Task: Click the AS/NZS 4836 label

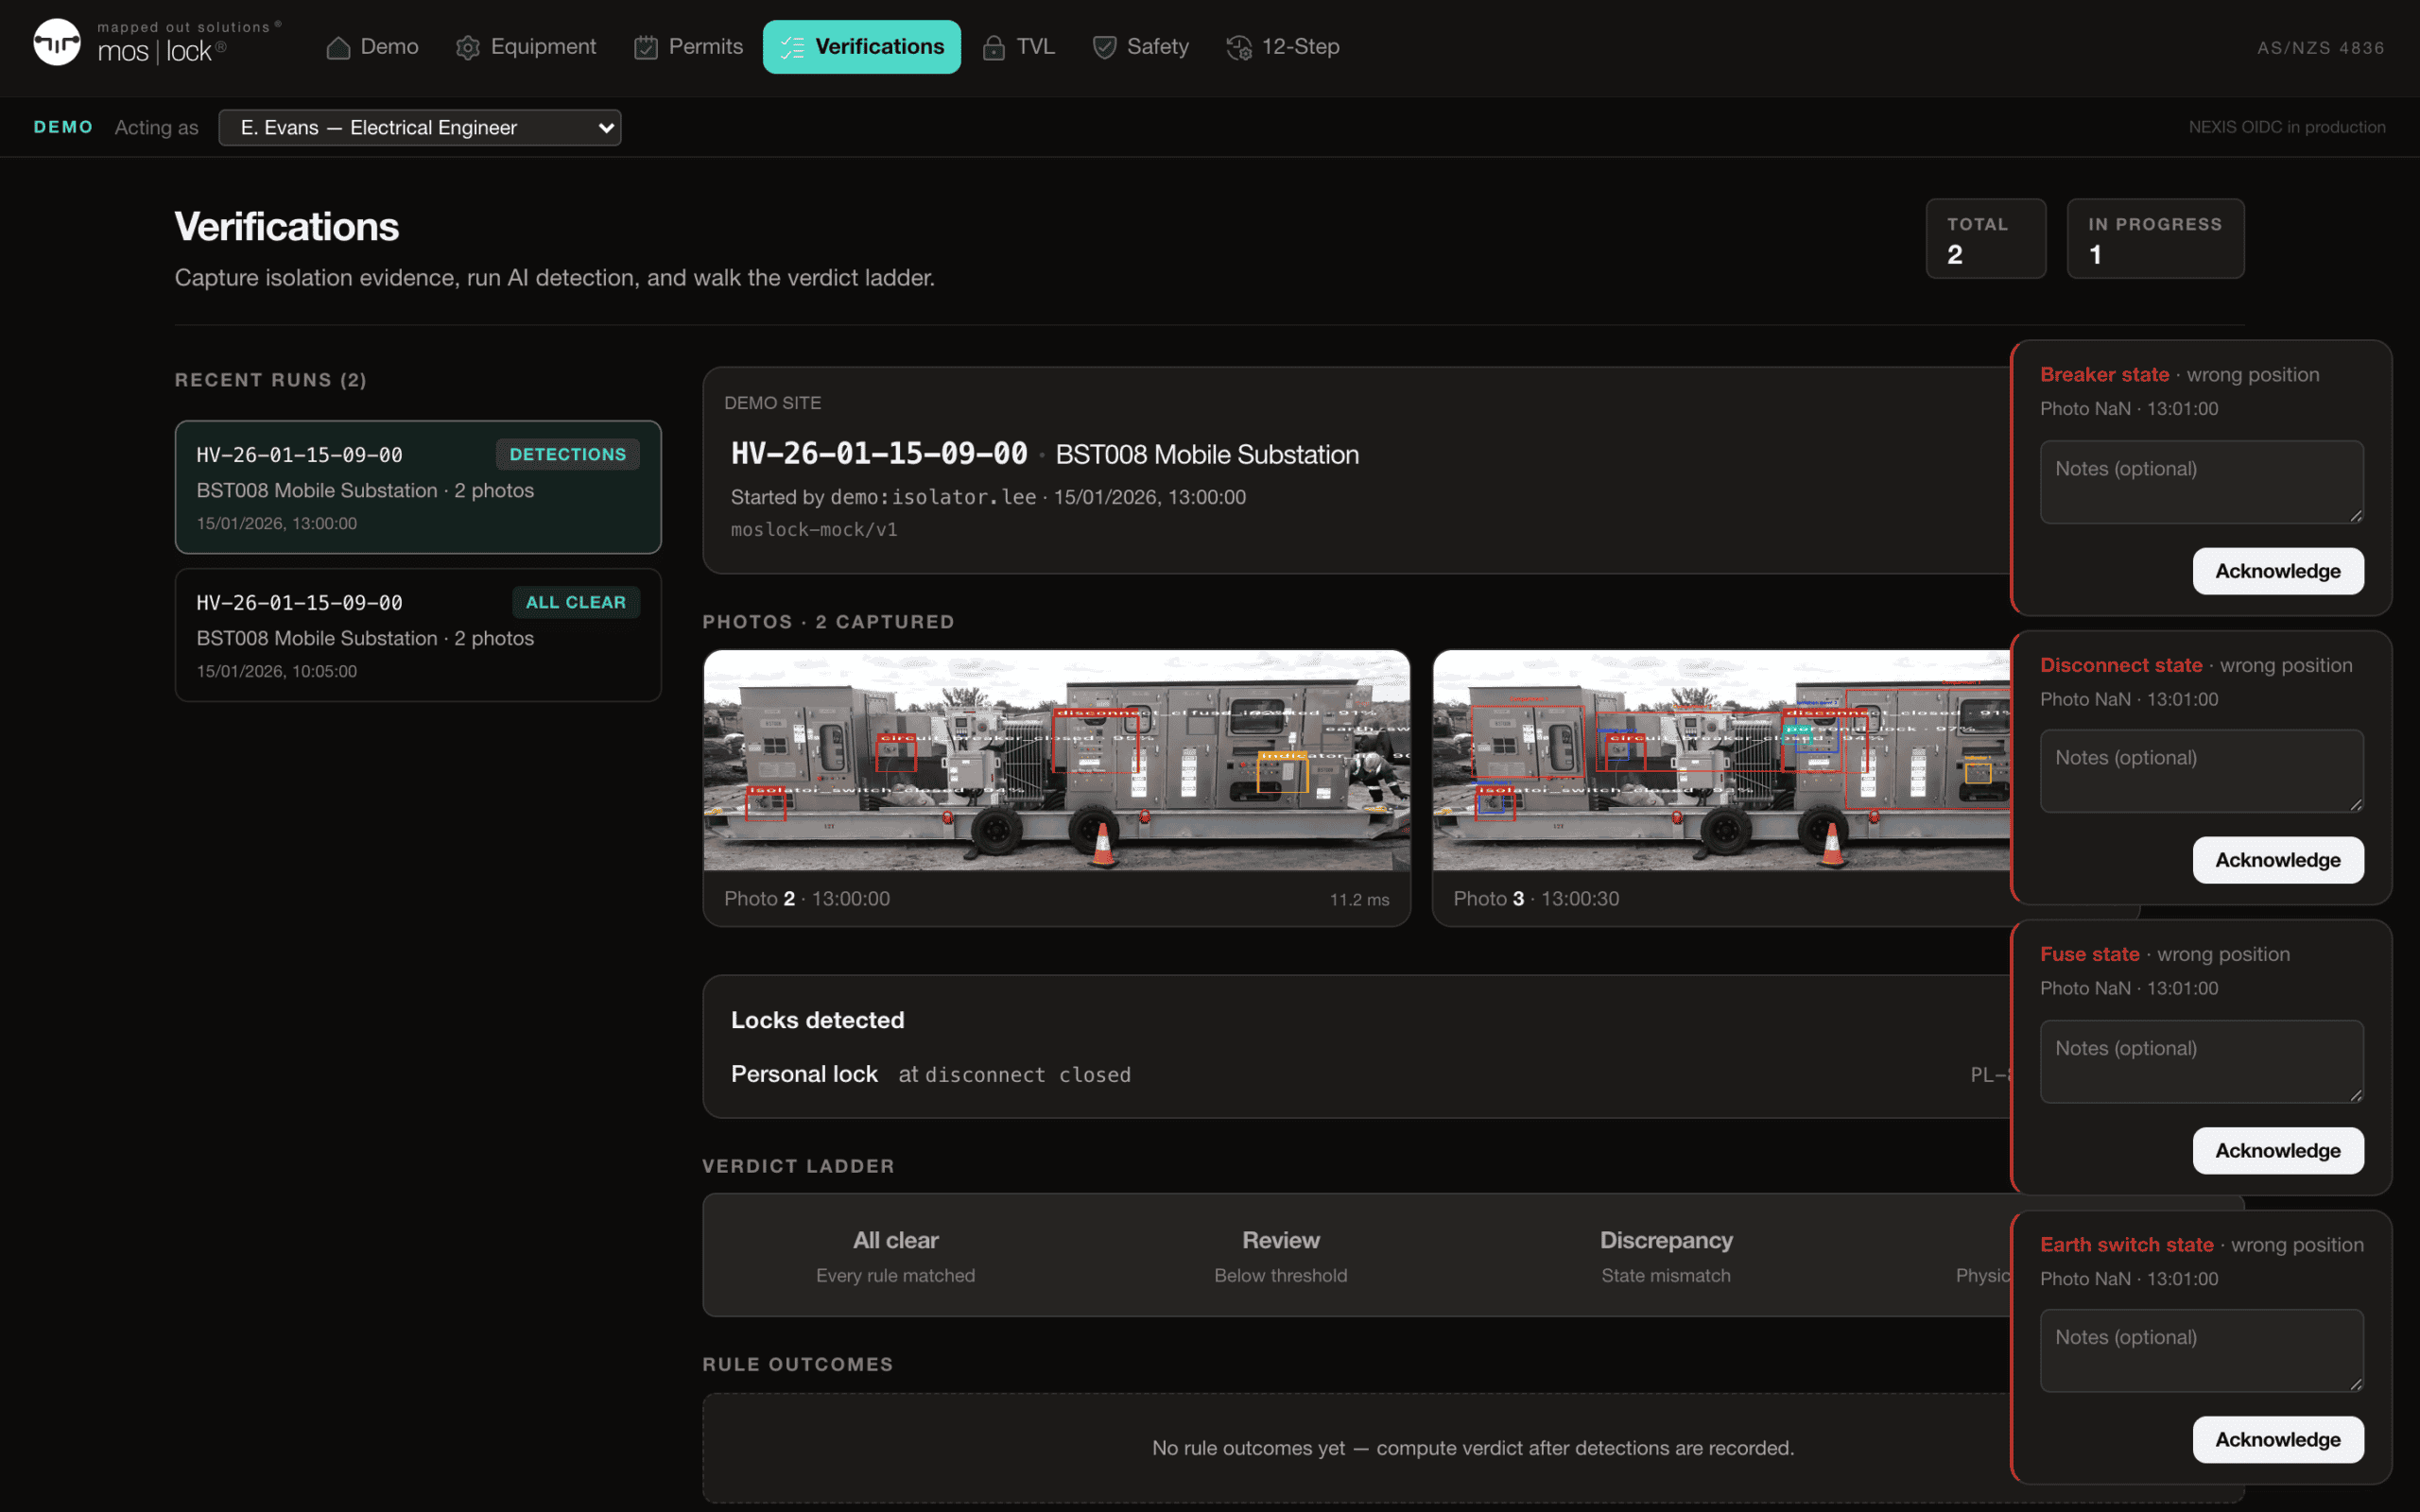Action: pos(2320,47)
